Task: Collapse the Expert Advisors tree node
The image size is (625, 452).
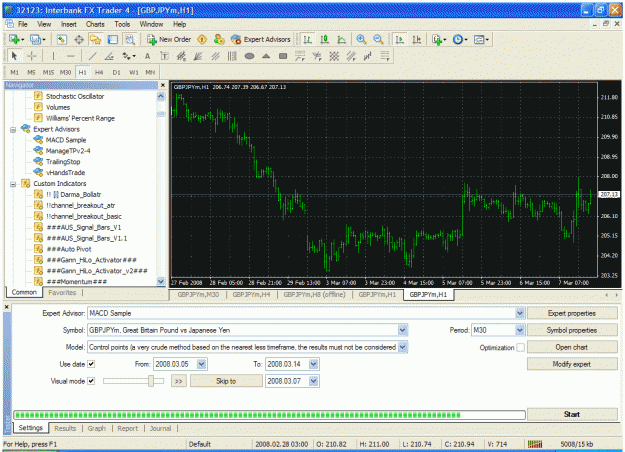Action: pyautogui.click(x=13, y=130)
